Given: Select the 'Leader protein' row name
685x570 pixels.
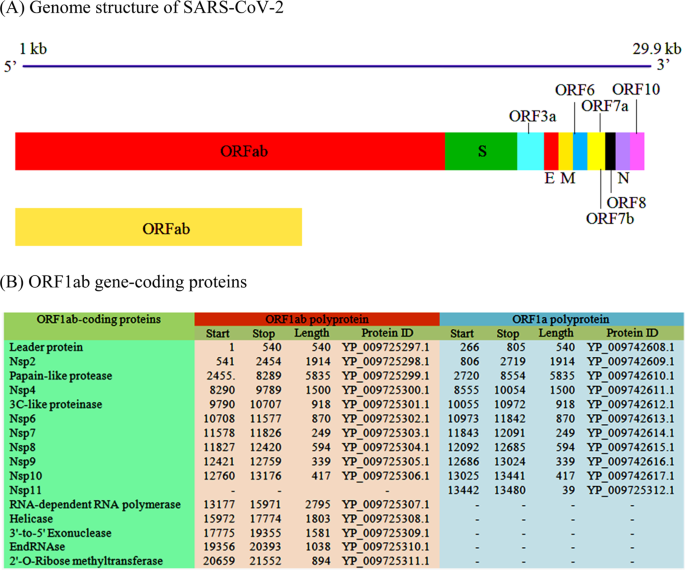Looking at the screenshot, I should tap(46, 347).
